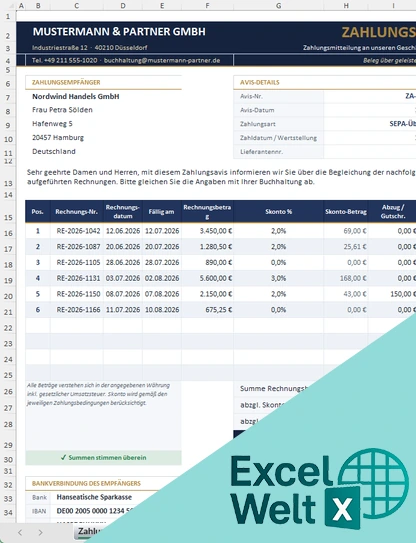The width and height of the screenshot is (416, 543).
Task: Select column header G
Action: pyautogui.click(x=278, y=6)
